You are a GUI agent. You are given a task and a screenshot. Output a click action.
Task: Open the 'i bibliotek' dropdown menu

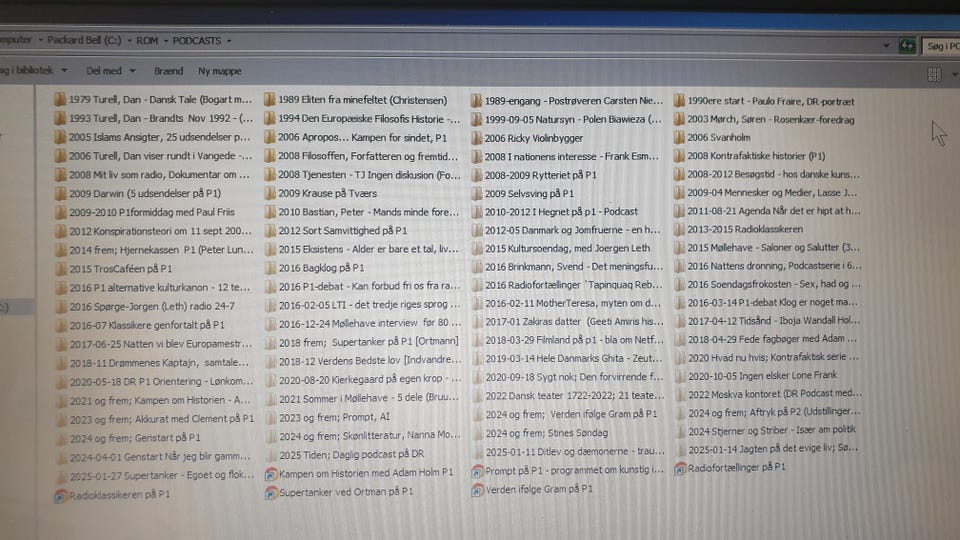click(34, 70)
